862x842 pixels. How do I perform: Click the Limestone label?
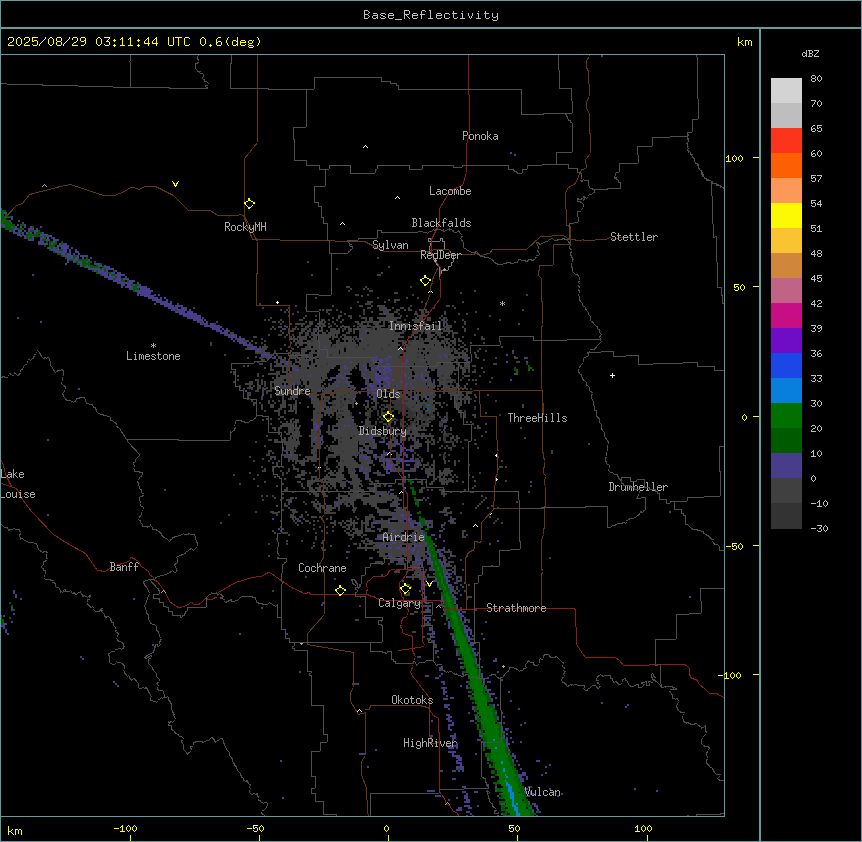pyautogui.click(x=153, y=356)
